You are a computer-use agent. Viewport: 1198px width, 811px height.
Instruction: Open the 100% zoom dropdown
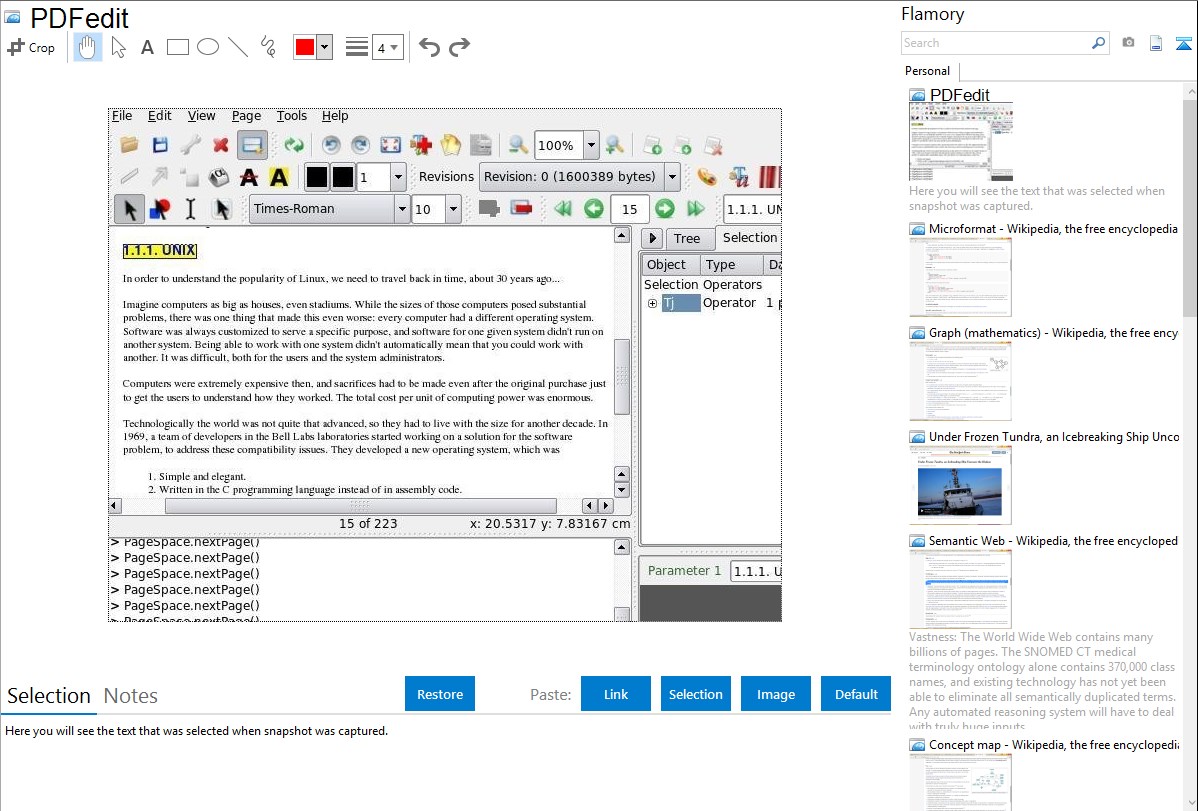(x=591, y=144)
